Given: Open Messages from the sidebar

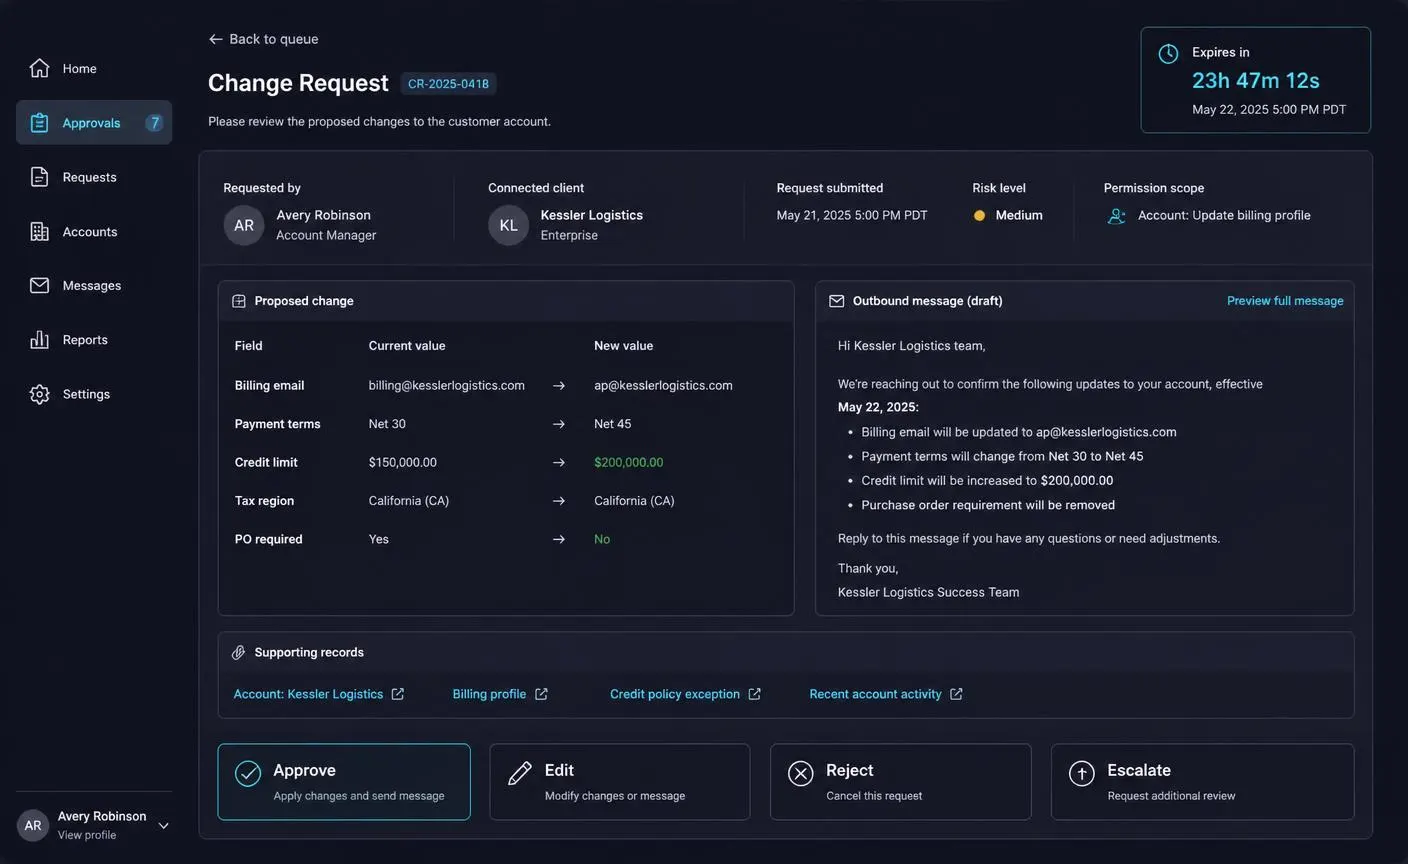Looking at the screenshot, I should (x=94, y=285).
